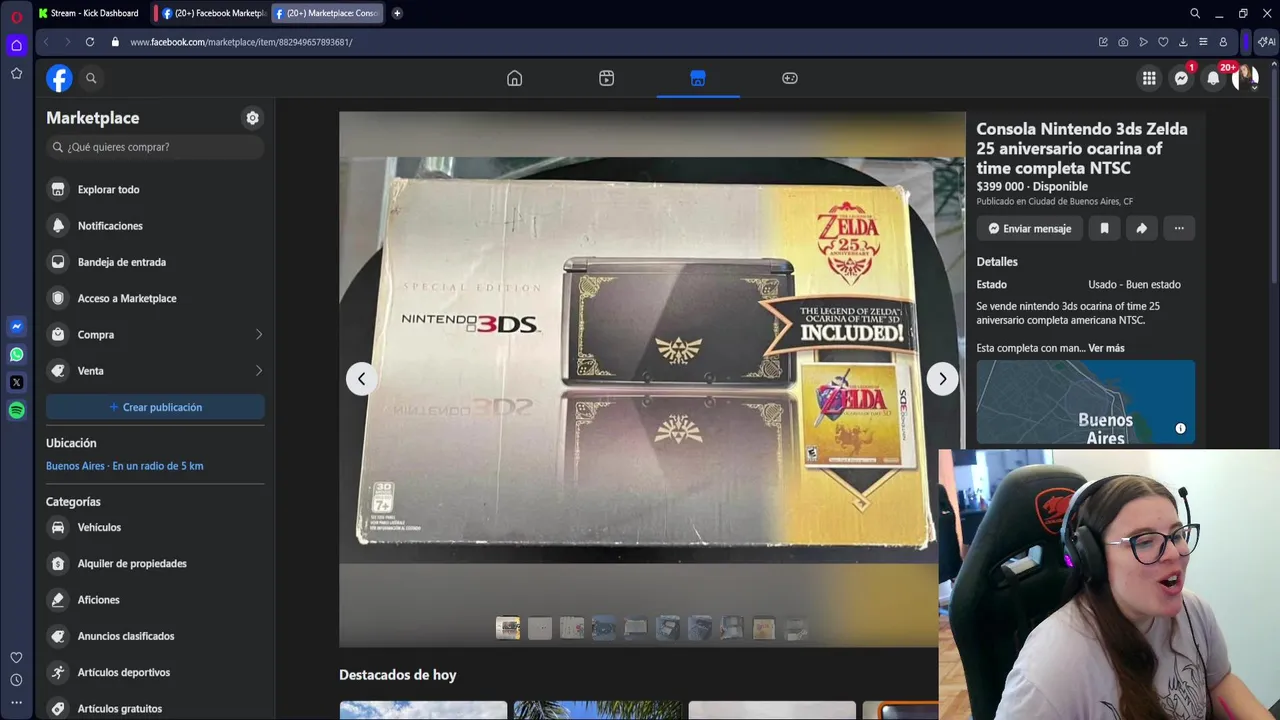Image resolution: width=1280 pixels, height=720 pixels.
Task: Show next listing photo
Action: pos(942,379)
